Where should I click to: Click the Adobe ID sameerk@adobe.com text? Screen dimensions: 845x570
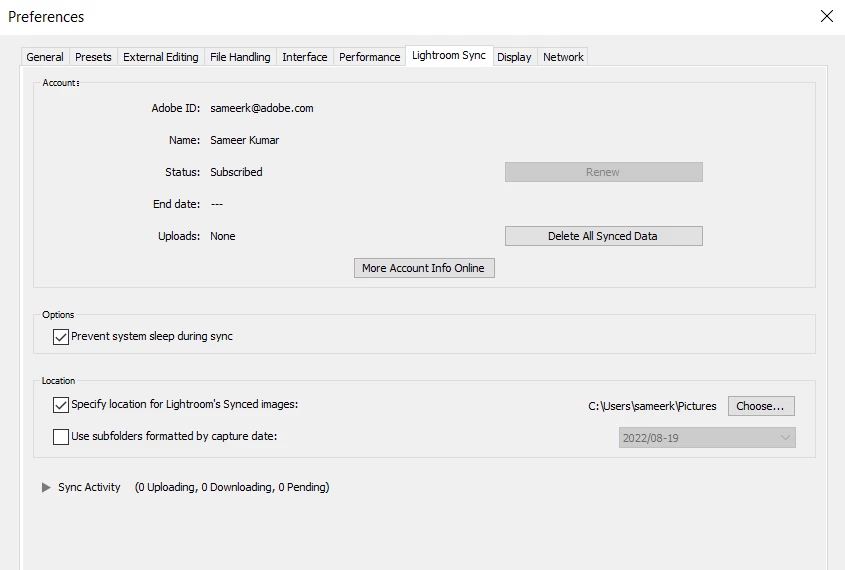click(261, 108)
